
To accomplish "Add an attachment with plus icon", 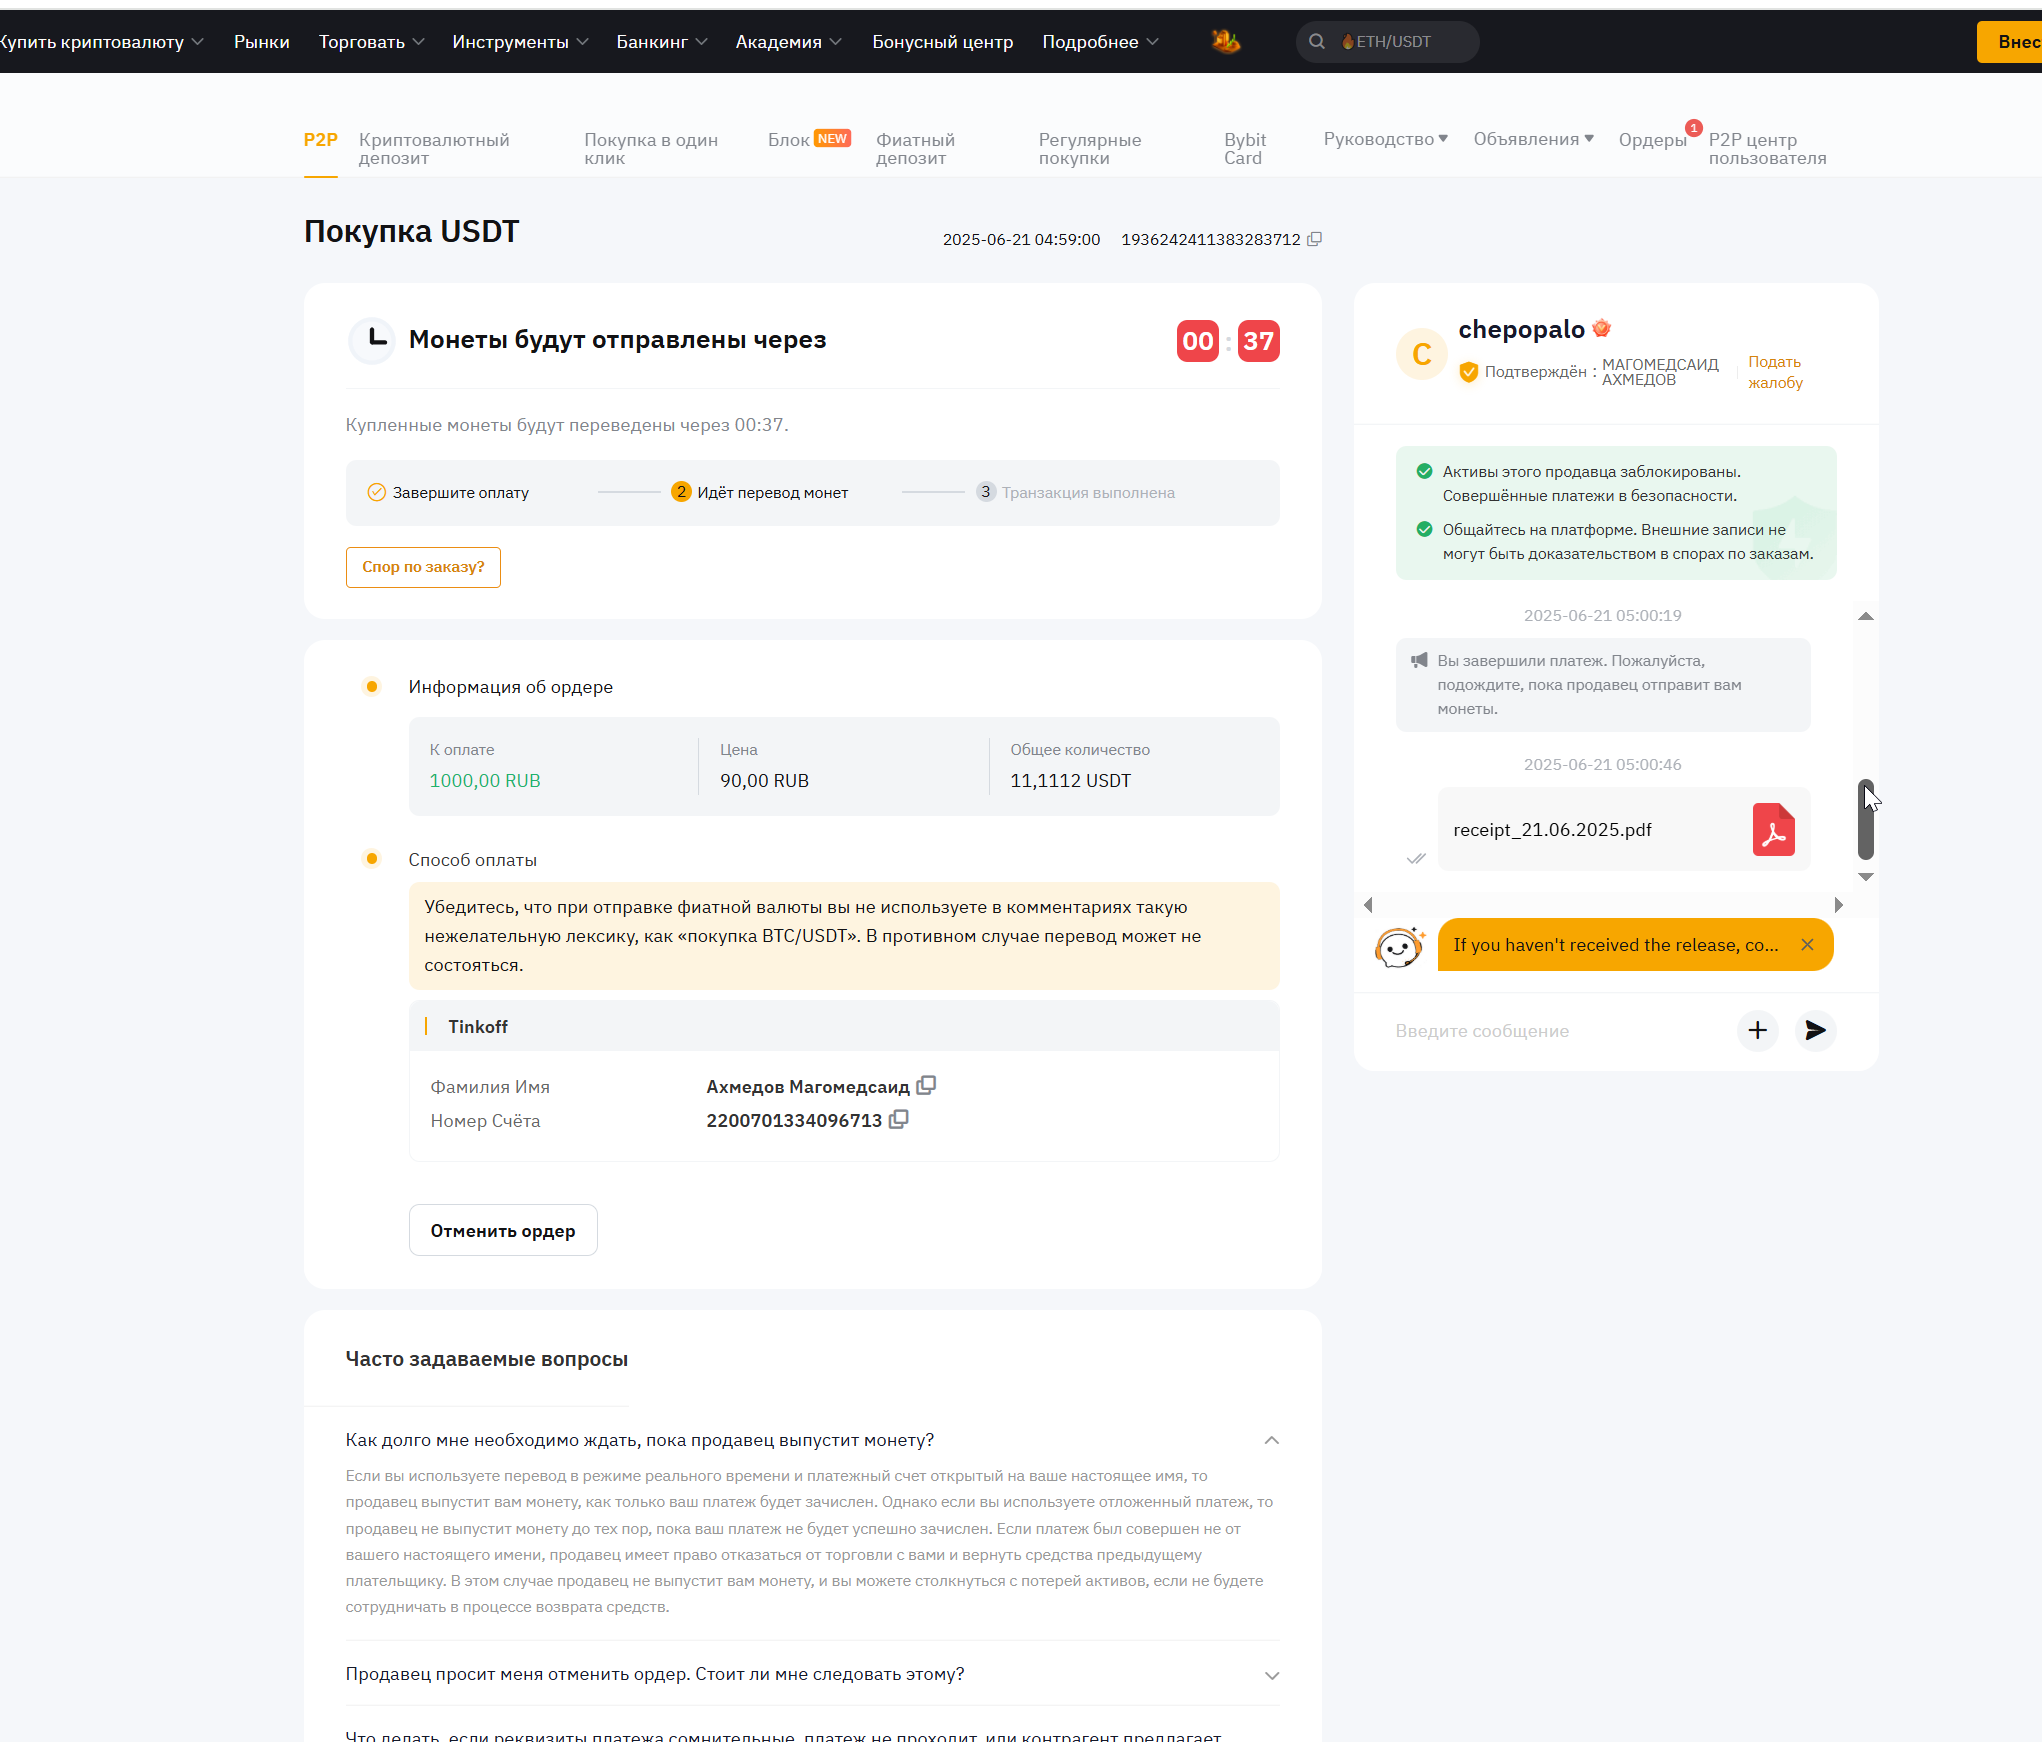I will point(1757,1030).
